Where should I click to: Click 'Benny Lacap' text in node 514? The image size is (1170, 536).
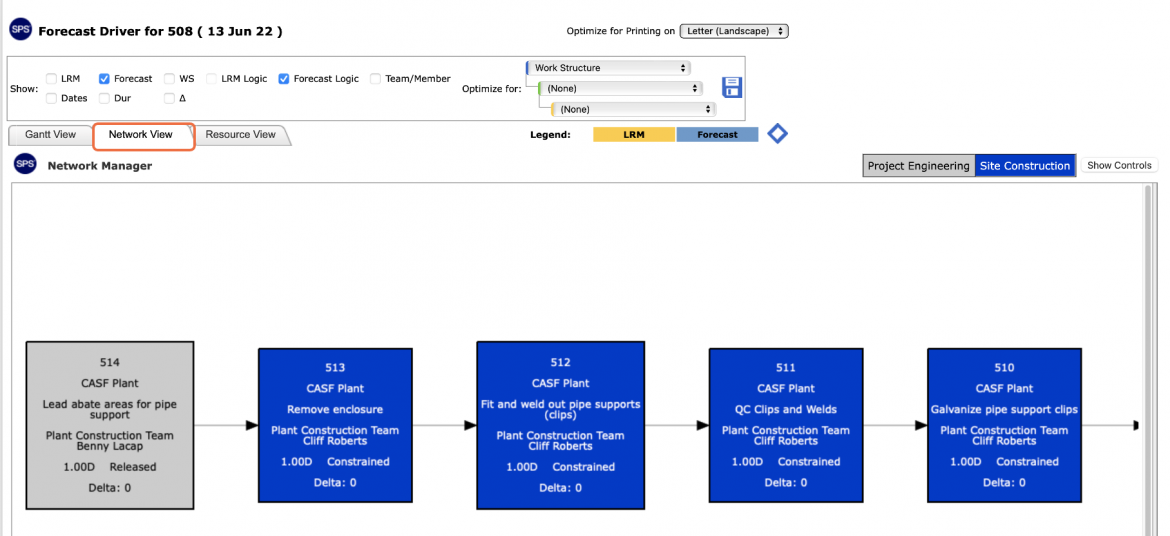click(110, 446)
